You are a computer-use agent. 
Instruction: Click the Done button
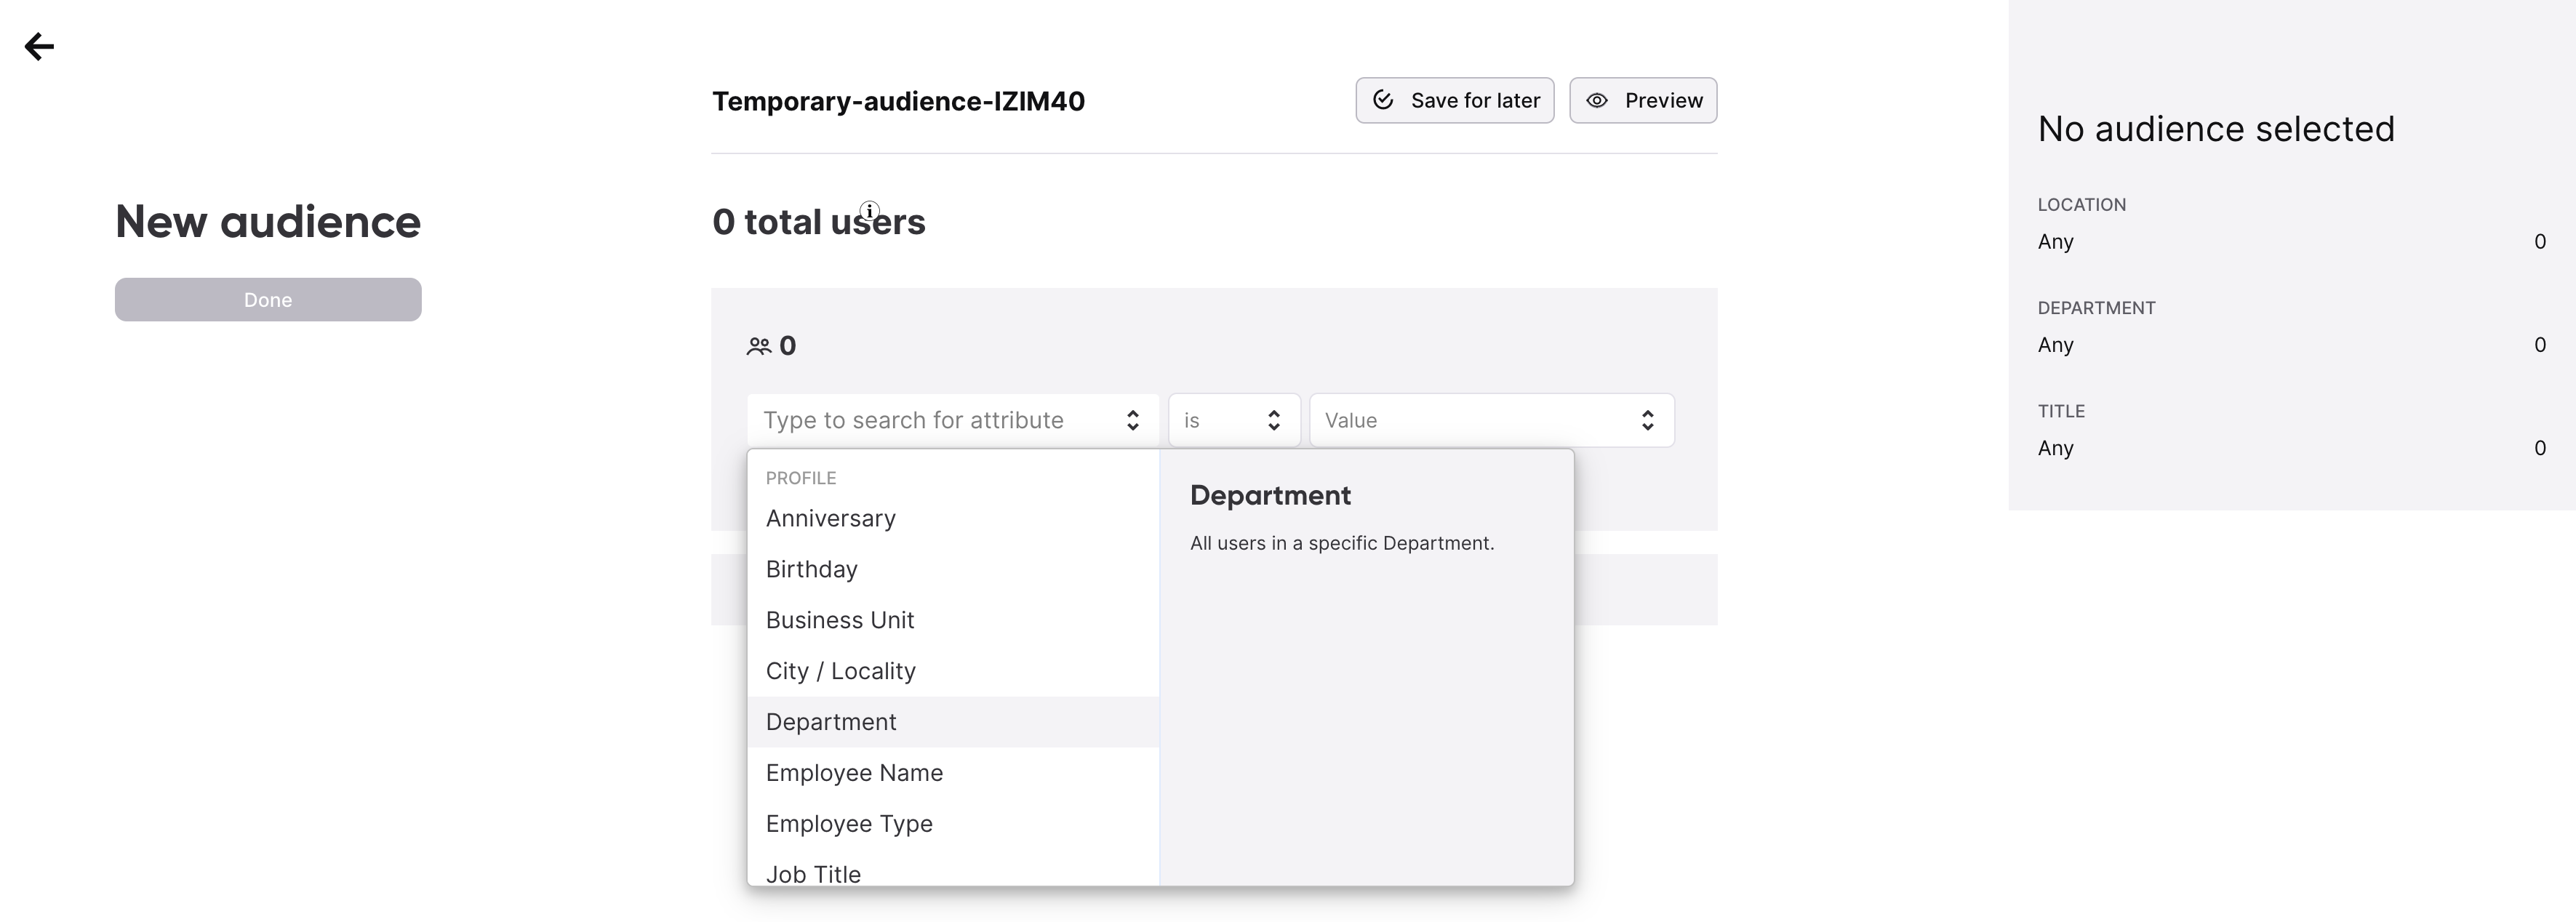[x=268, y=300]
